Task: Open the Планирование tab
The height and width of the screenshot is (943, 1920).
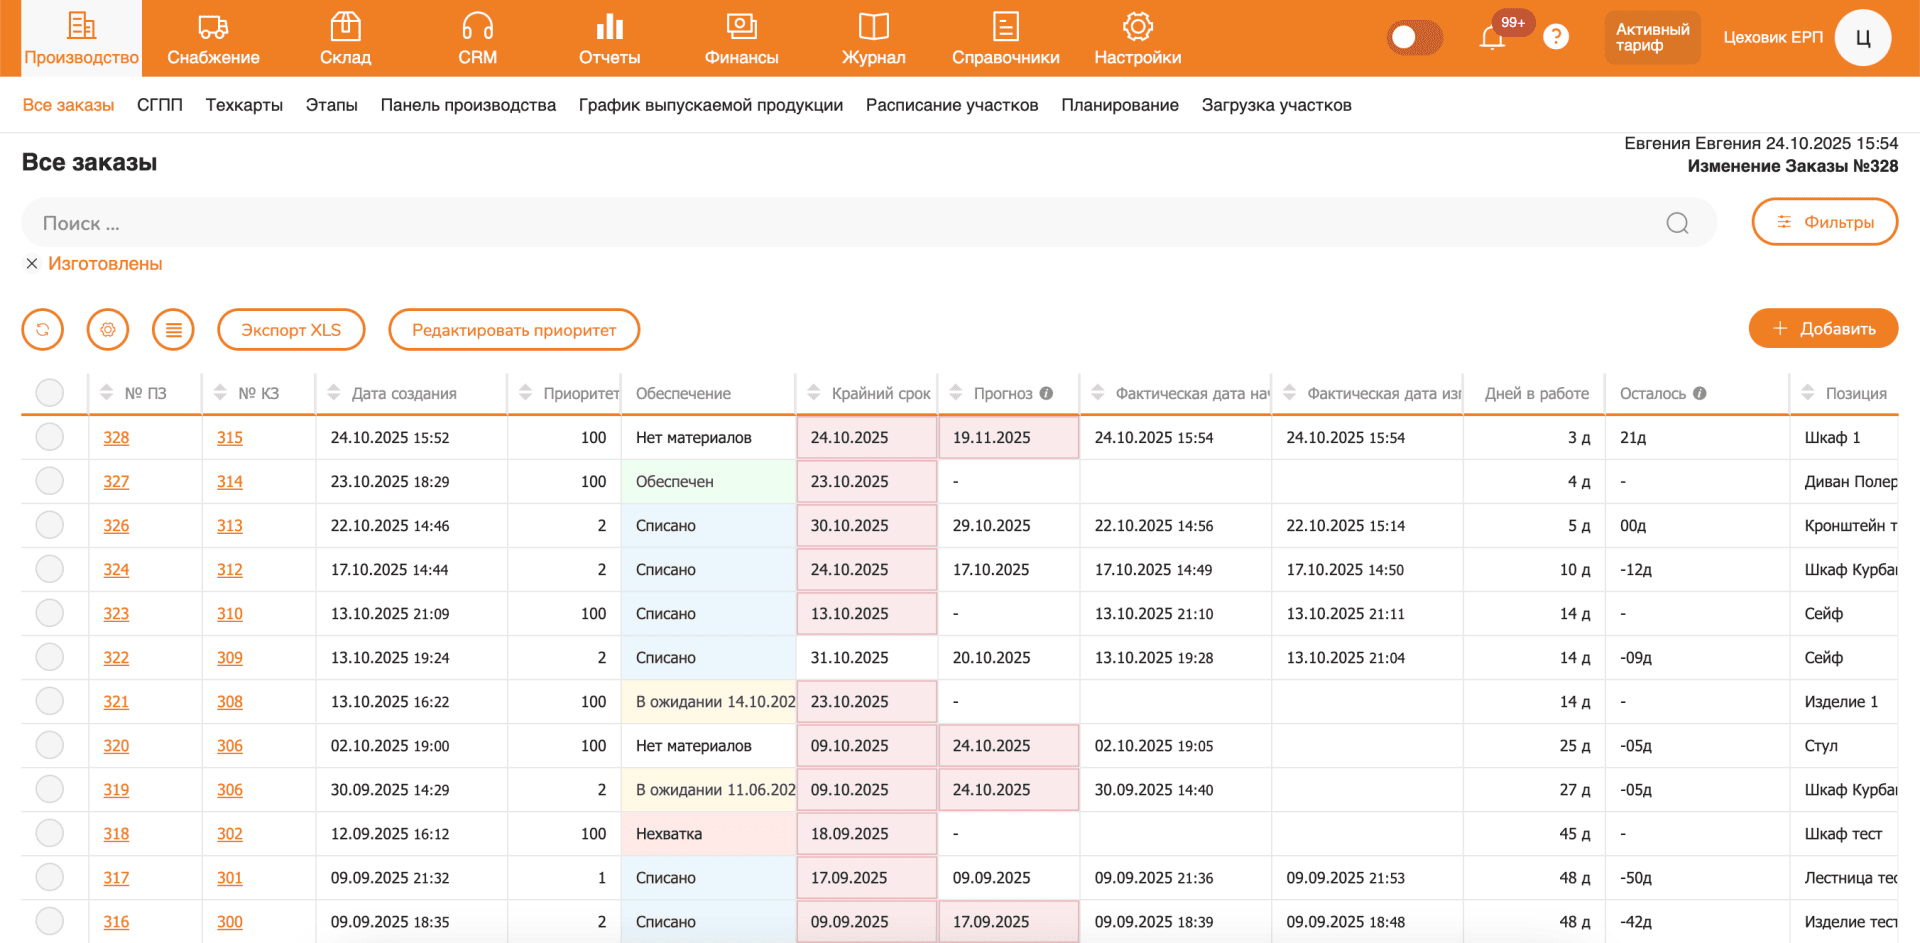Action: [x=1119, y=105]
